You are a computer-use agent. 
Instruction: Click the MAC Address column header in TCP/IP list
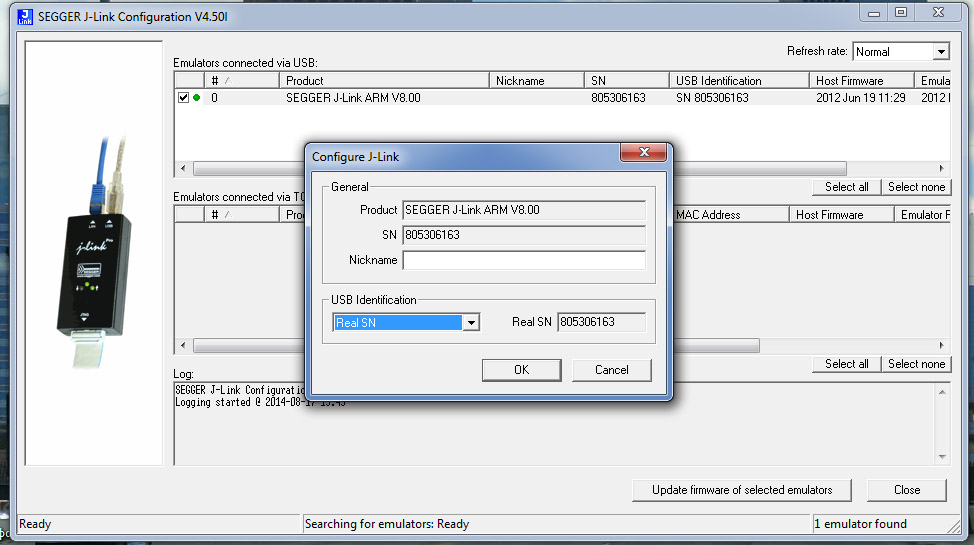[x=731, y=215]
